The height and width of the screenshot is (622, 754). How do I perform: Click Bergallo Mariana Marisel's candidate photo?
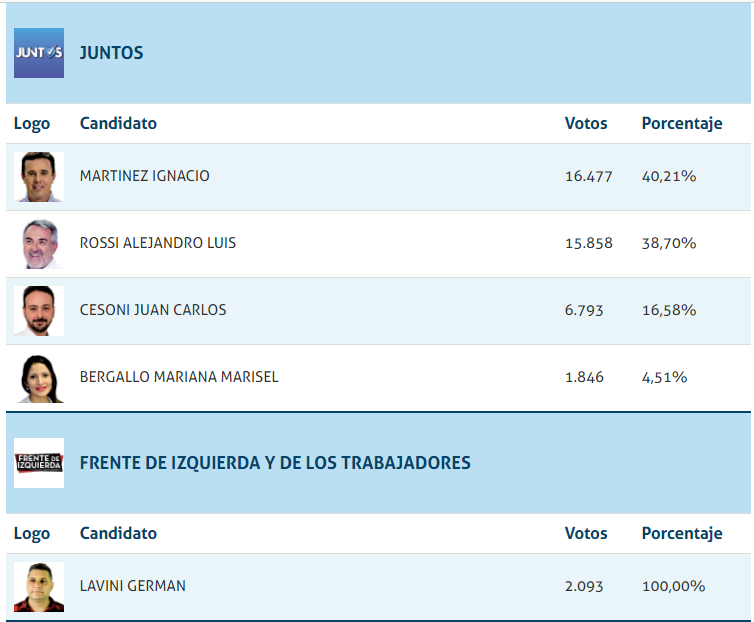coord(39,378)
